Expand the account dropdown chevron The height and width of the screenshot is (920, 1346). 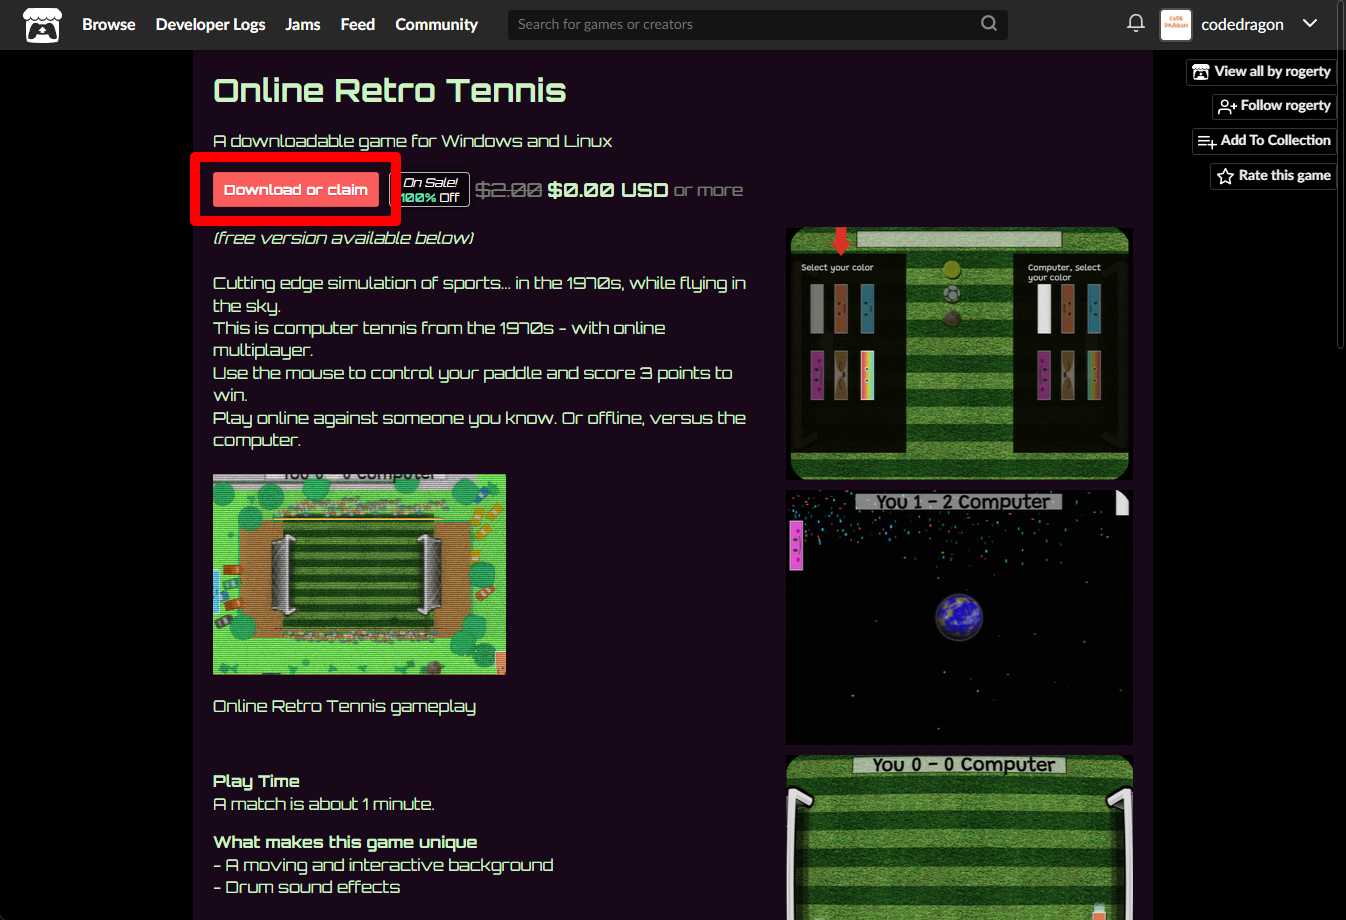[1310, 23]
